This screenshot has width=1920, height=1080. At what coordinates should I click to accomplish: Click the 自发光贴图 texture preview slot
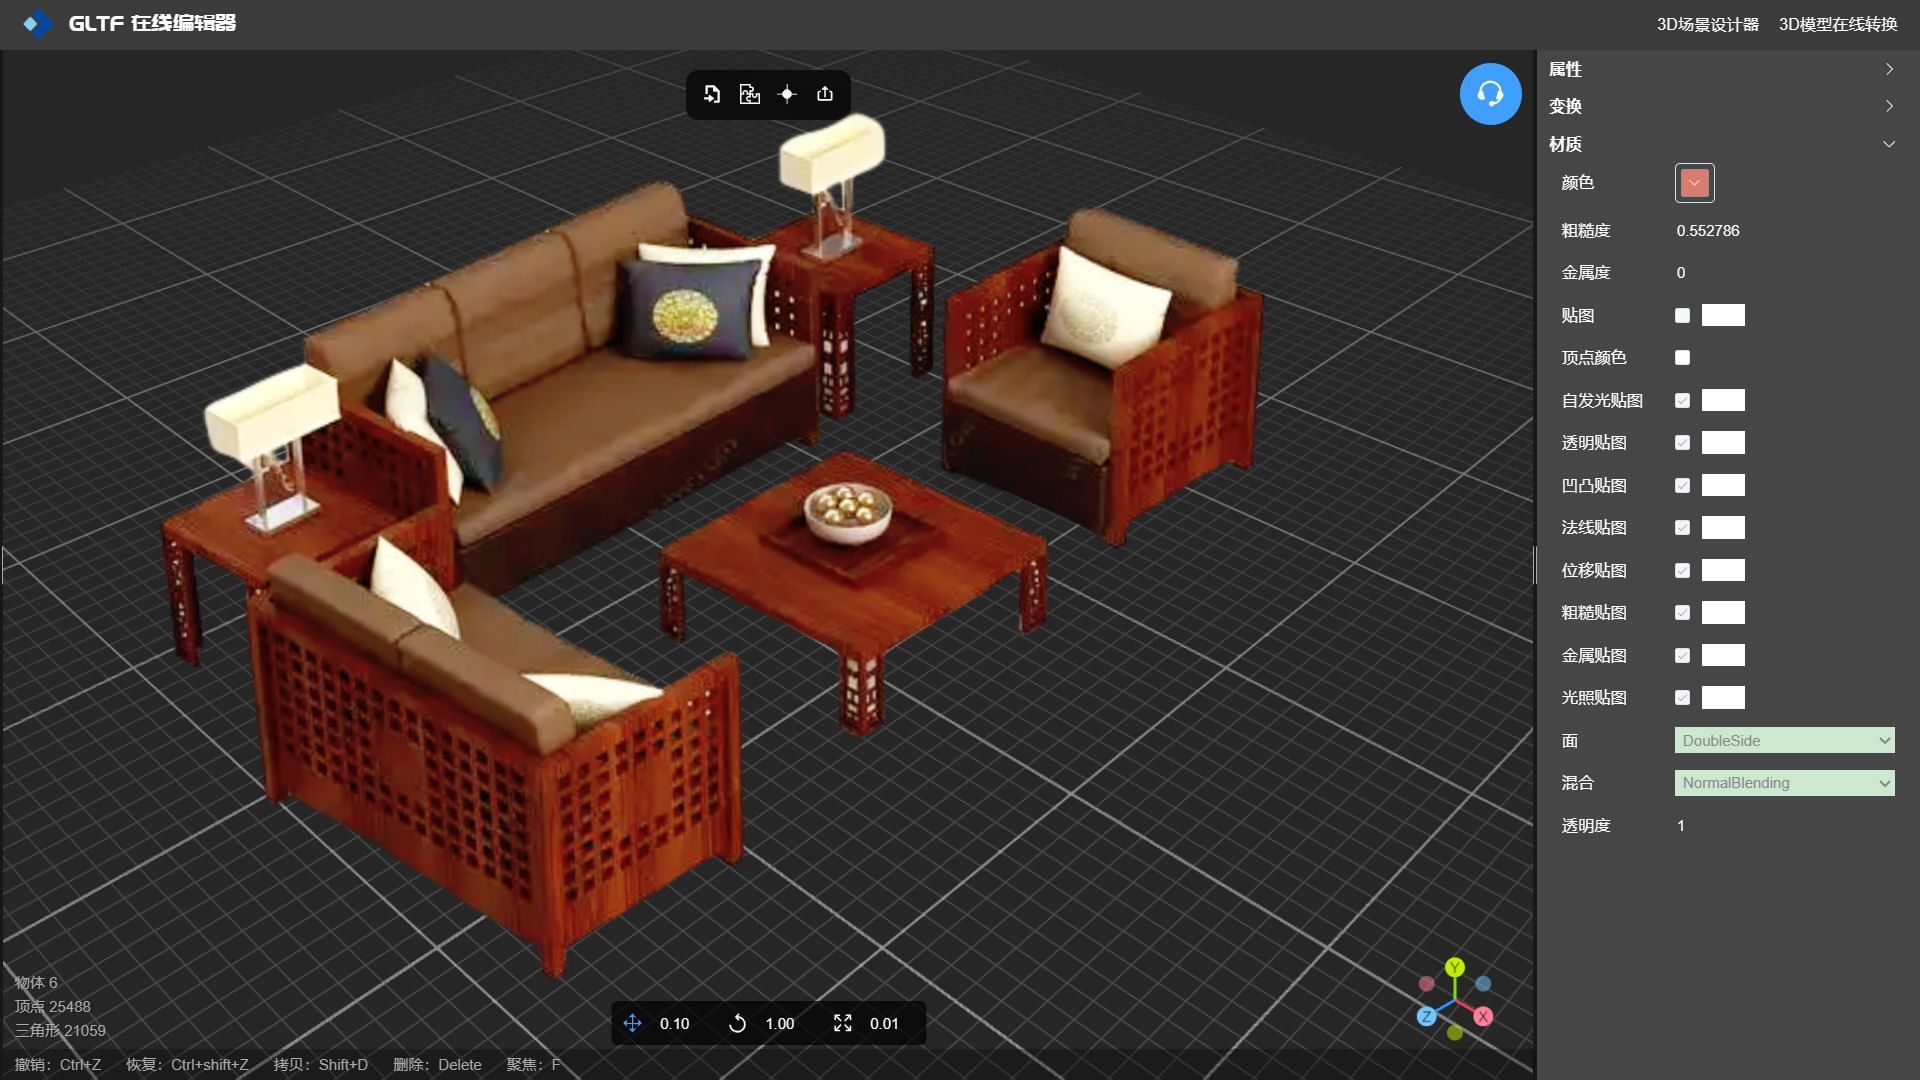pyautogui.click(x=1723, y=400)
